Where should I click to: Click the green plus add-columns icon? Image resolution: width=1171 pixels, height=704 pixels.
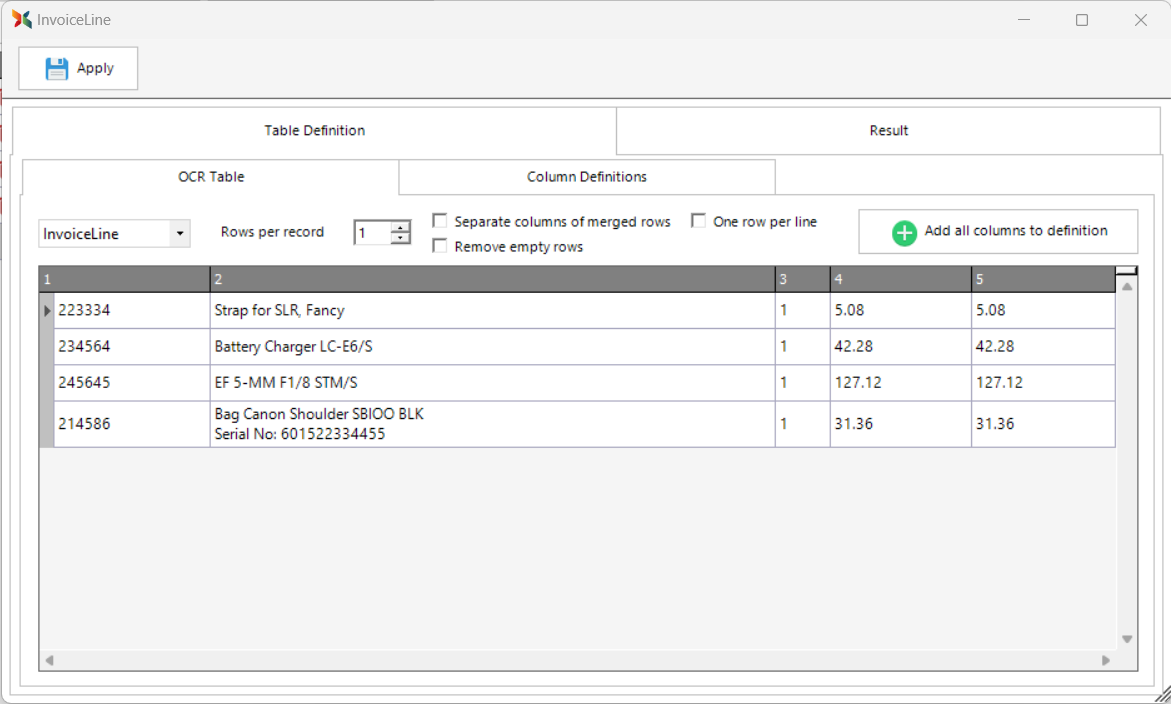(904, 232)
